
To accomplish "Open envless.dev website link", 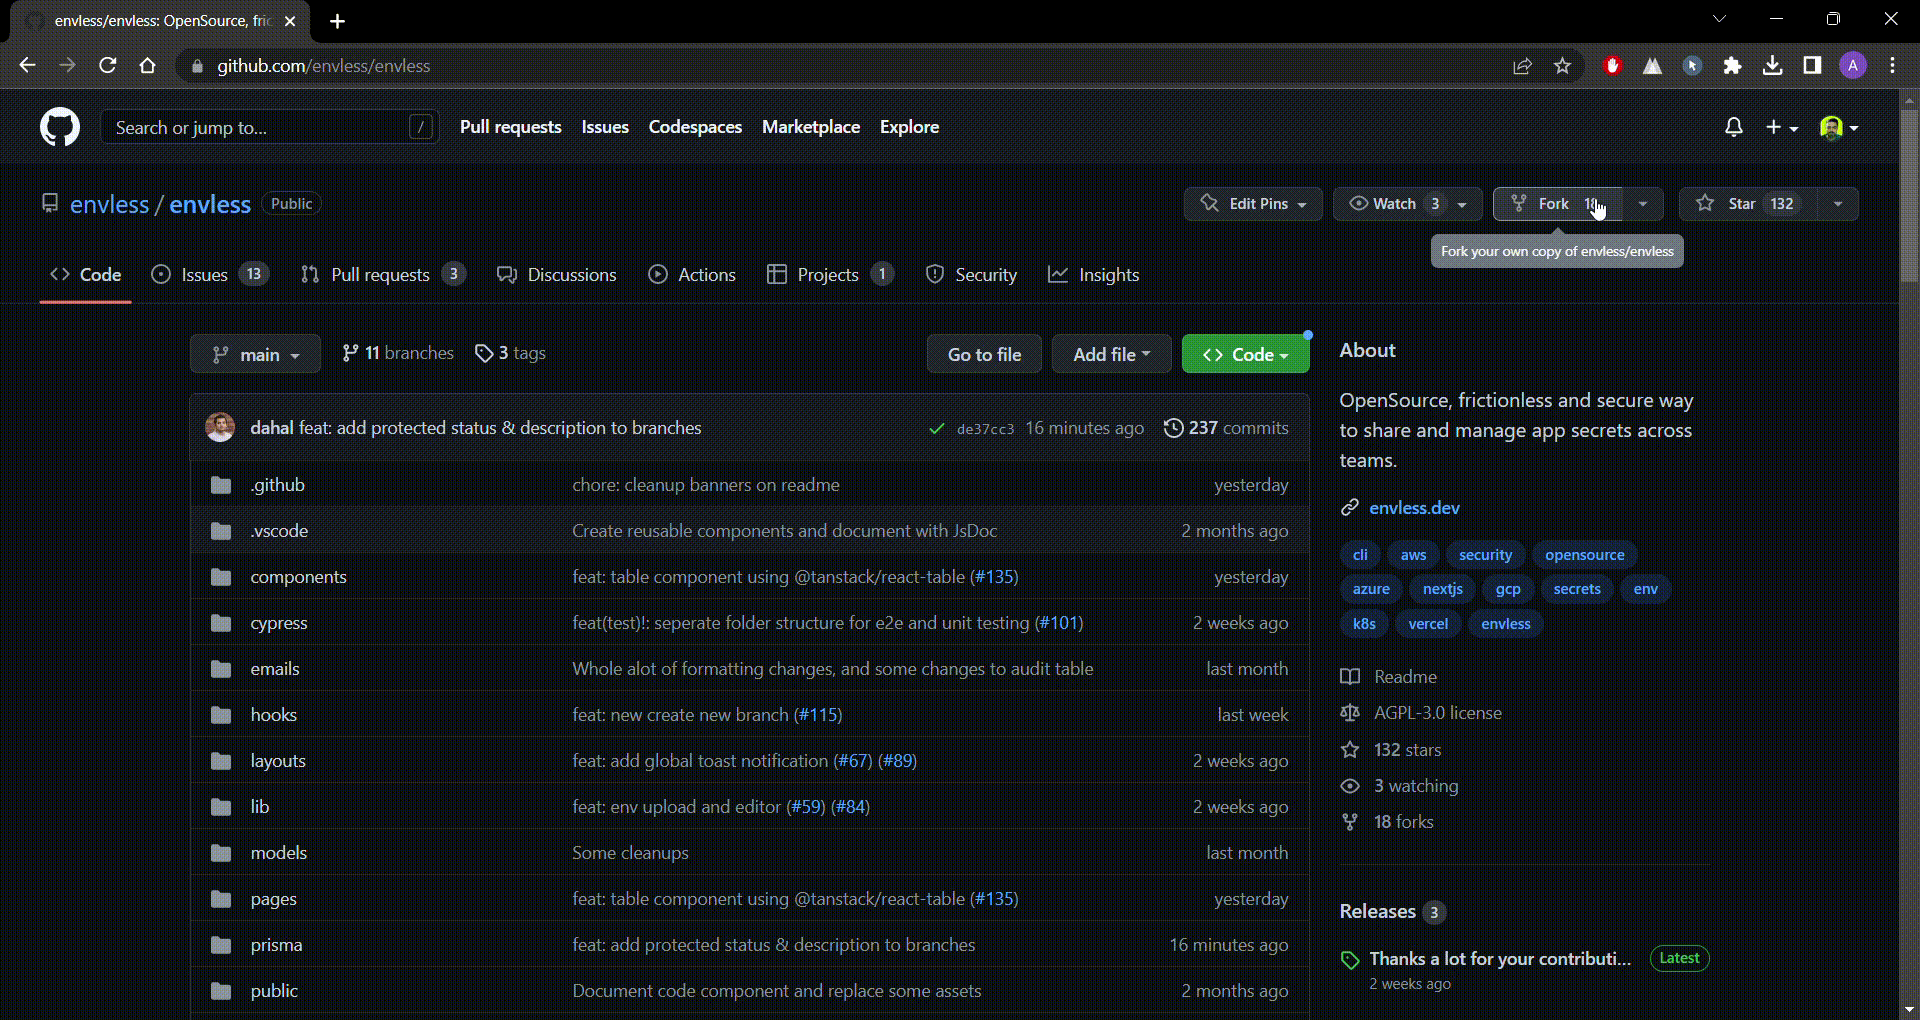I will point(1414,508).
